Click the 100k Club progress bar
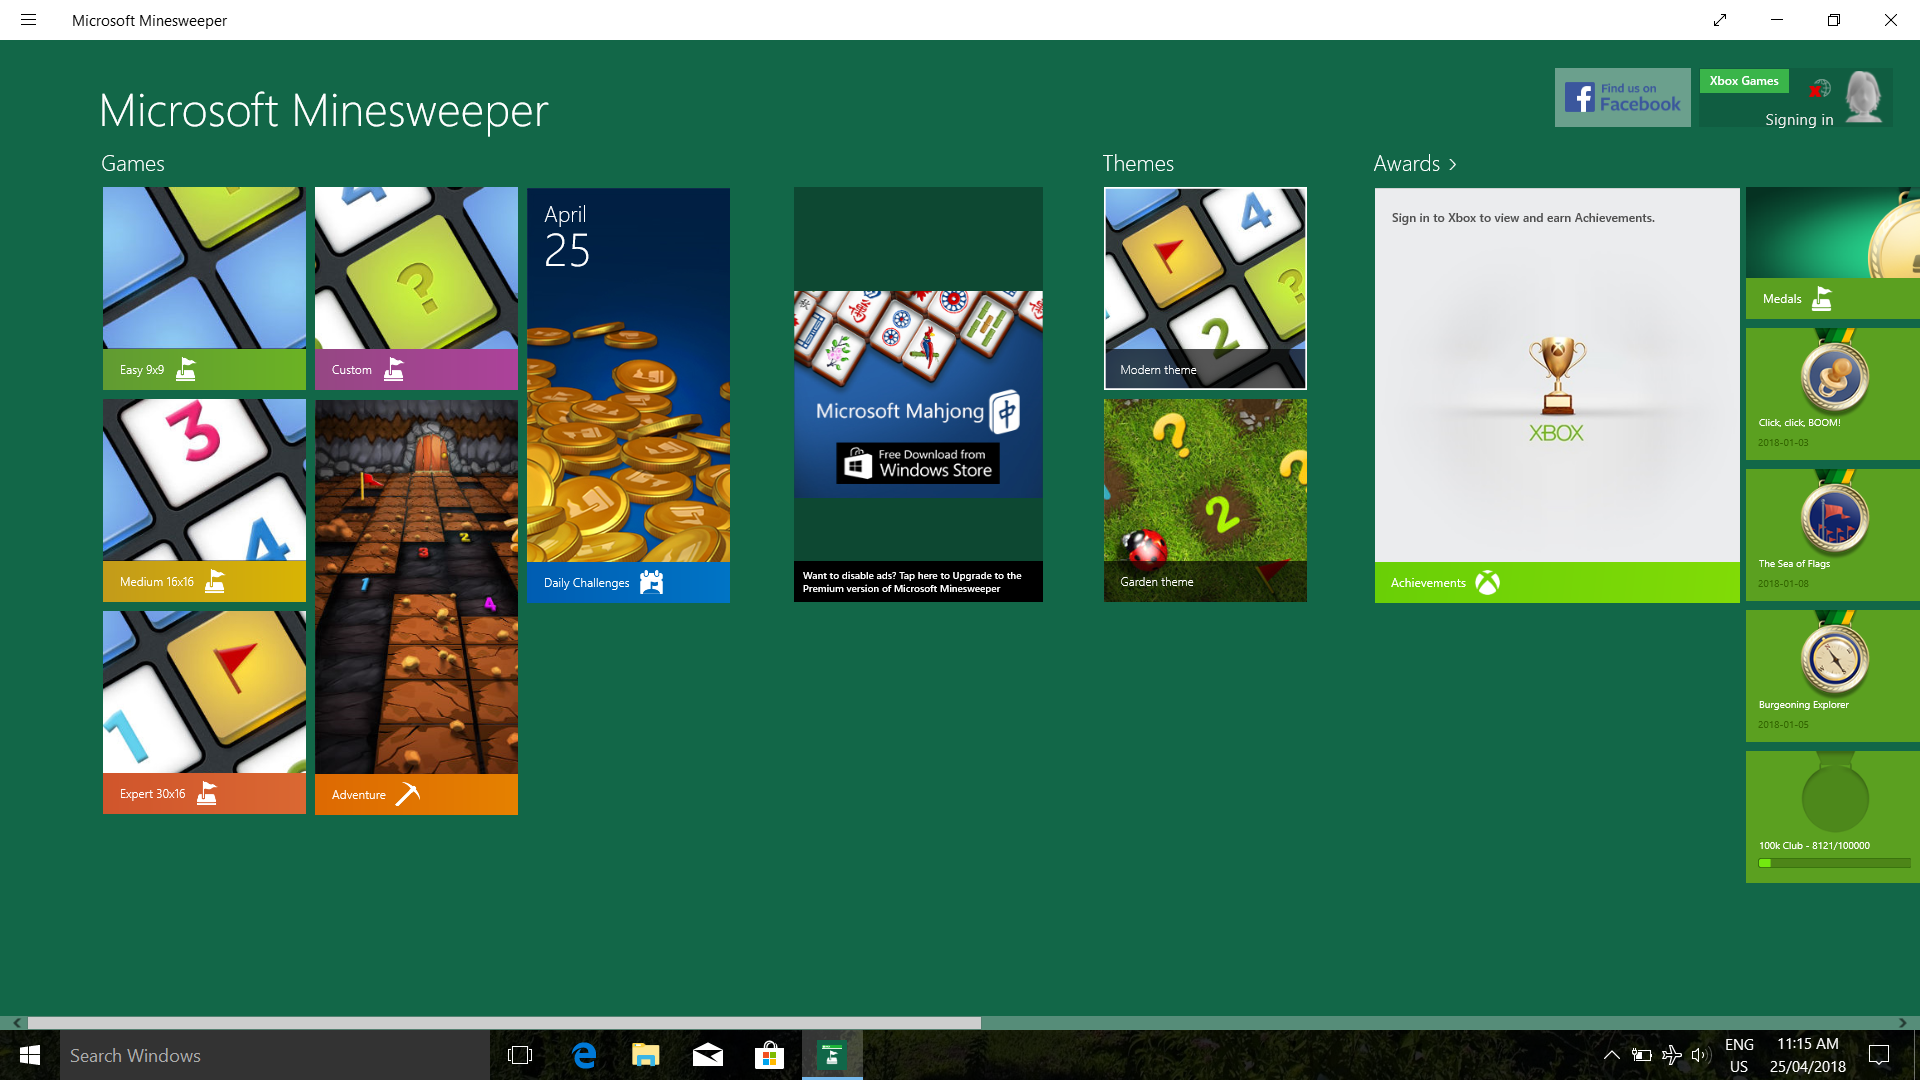Viewport: 1920px width, 1080px height. (x=1834, y=863)
